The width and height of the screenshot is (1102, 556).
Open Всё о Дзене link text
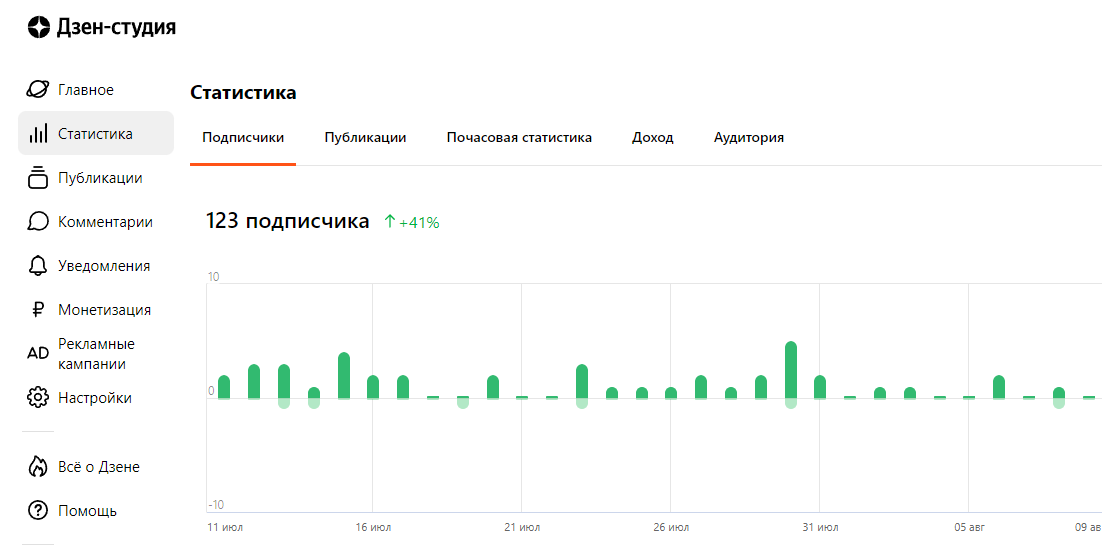[99, 467]
